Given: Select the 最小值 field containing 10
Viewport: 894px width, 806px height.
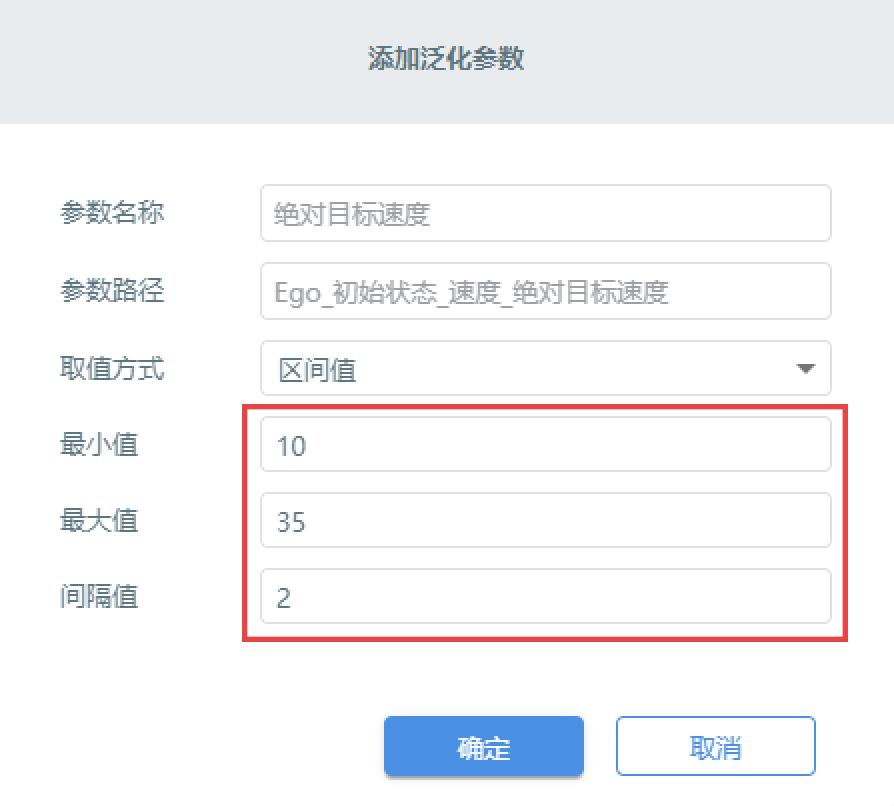Looking at the screenshot, I should [546, 444].
